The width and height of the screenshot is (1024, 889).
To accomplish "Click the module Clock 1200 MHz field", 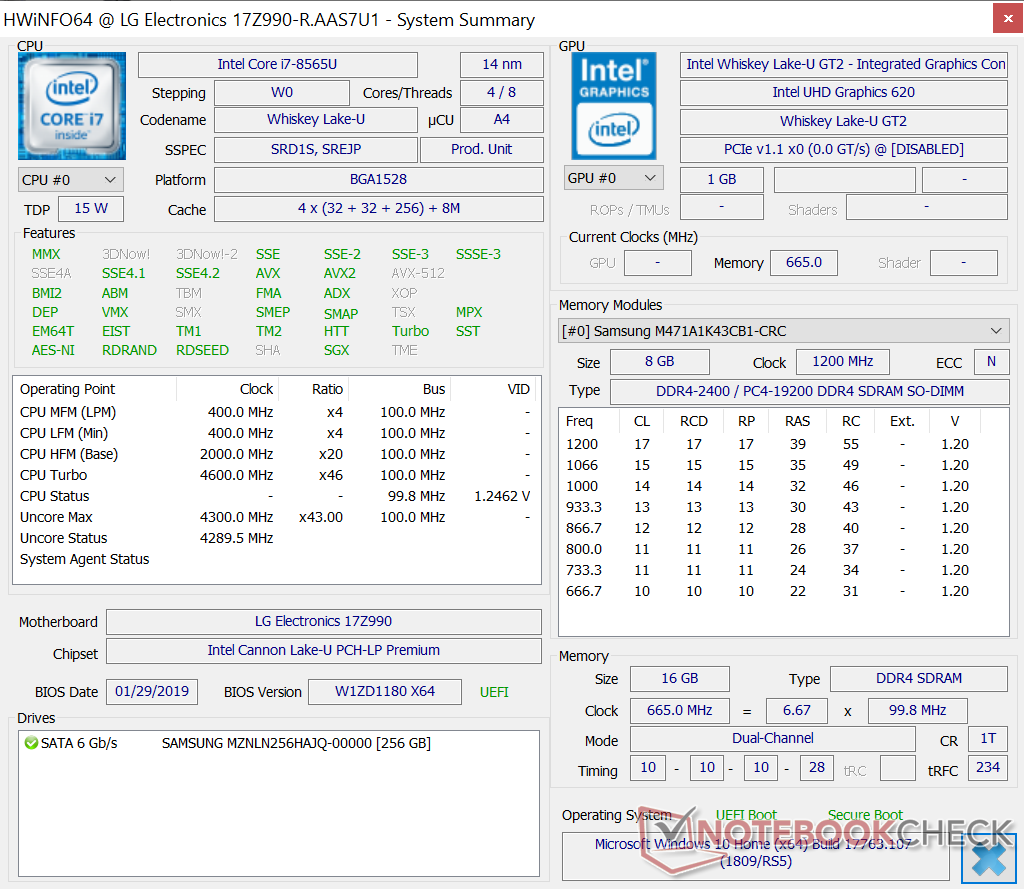I will (842, 361).
